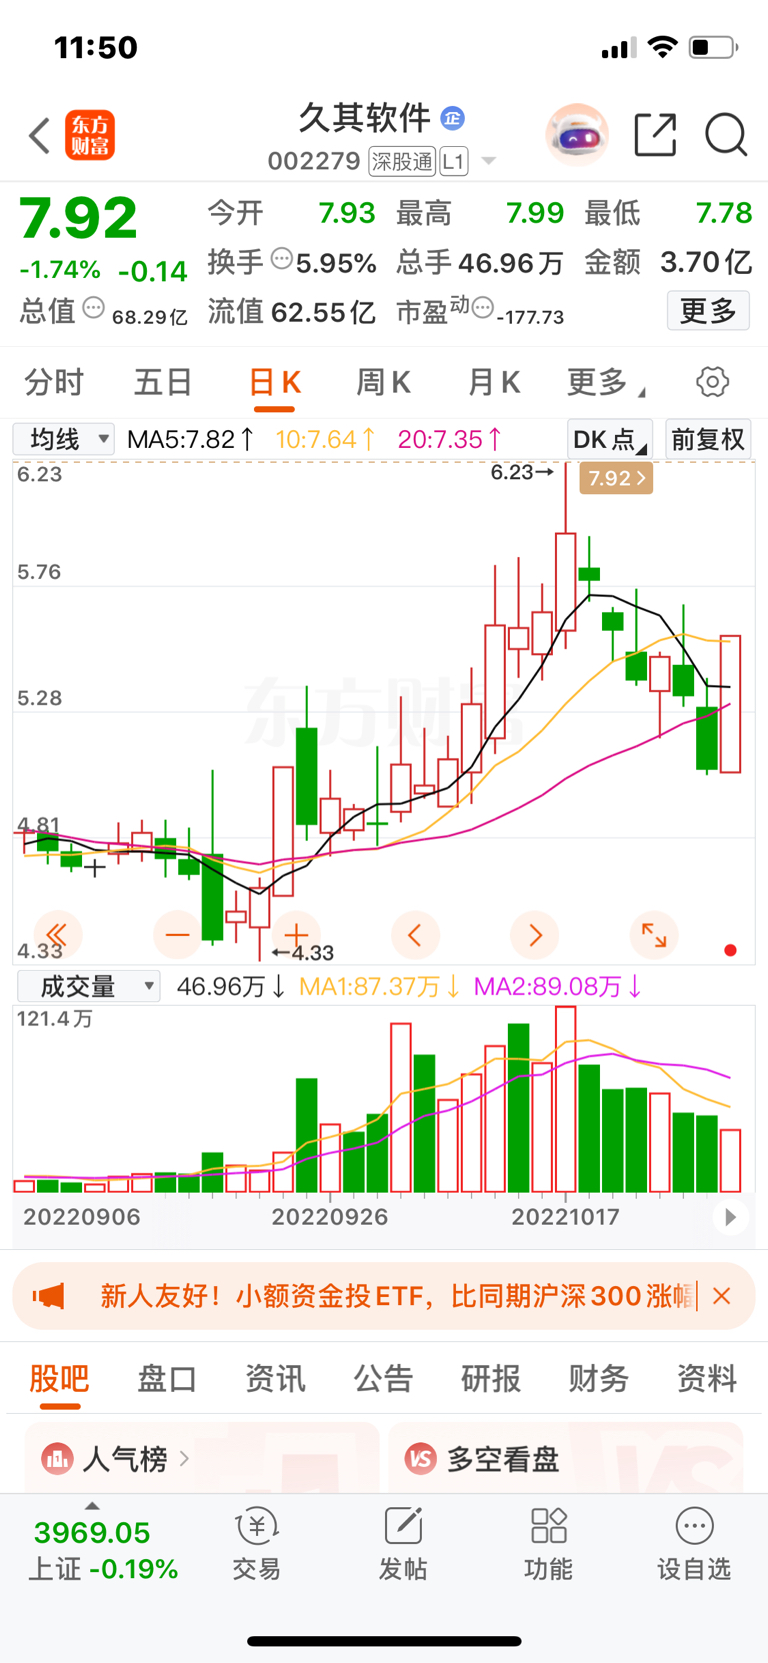This screenshot has width=768, height=1663.
Task: Tap the 20:7.35 moving average value
Action: (x=450, y=439)
